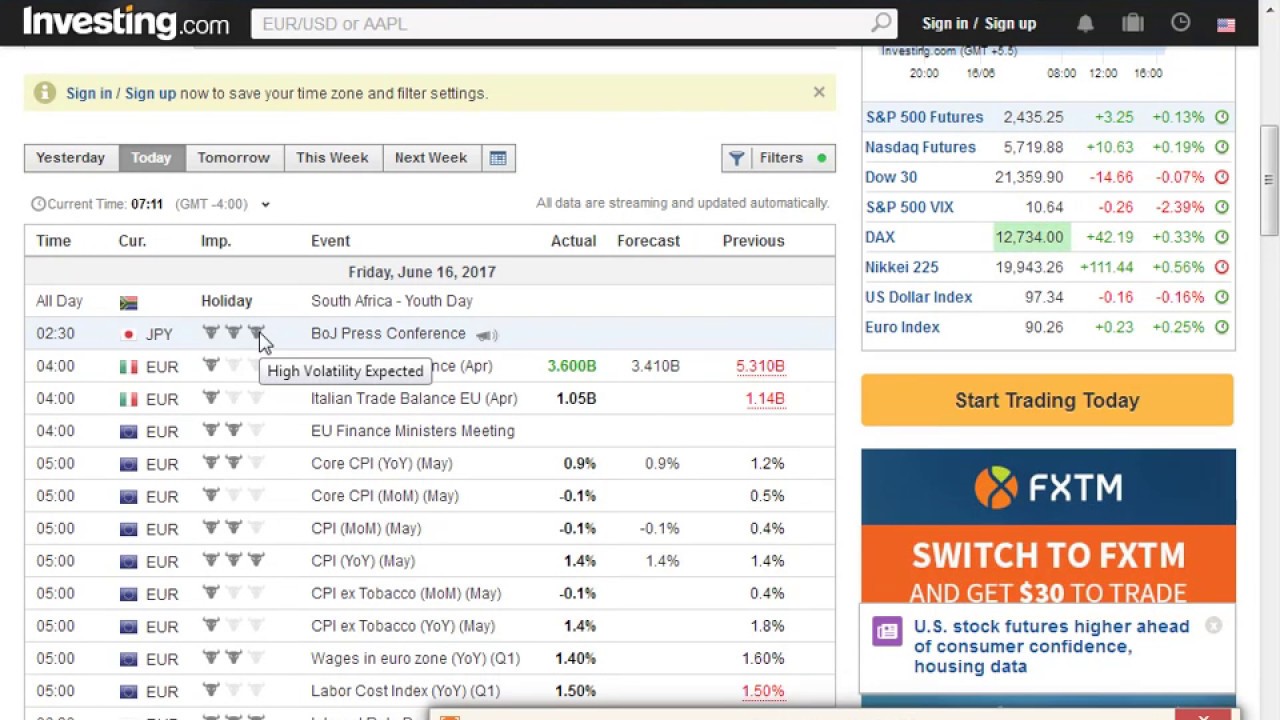Viewport: 1280px width, 720px height.
Task: Click Sign in in the top header
Action: pos(945,23)
